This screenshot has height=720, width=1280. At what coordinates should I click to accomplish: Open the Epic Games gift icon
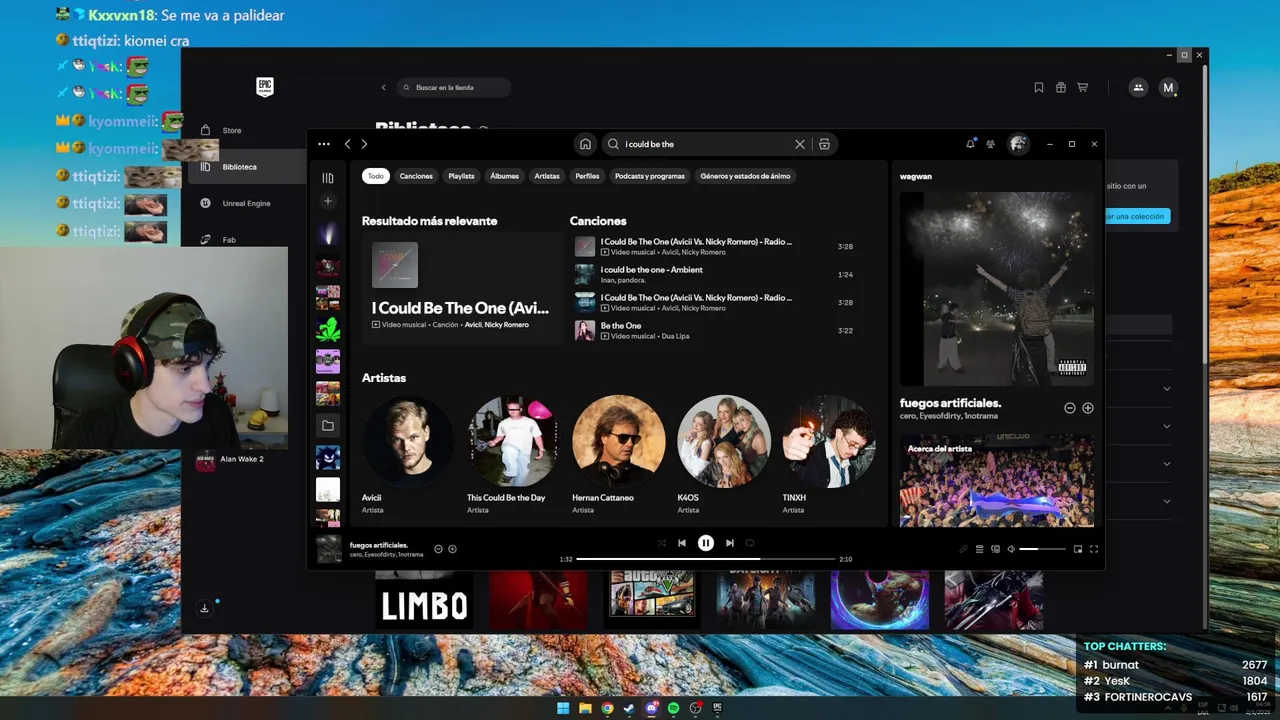(x=1061, y=87)
